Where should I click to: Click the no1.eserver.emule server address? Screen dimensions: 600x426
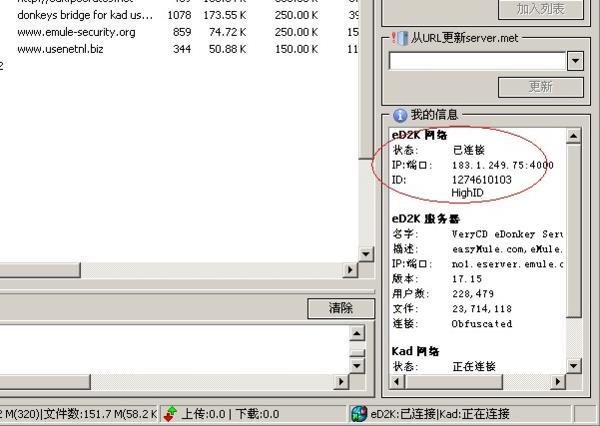[x=507, y=264]
